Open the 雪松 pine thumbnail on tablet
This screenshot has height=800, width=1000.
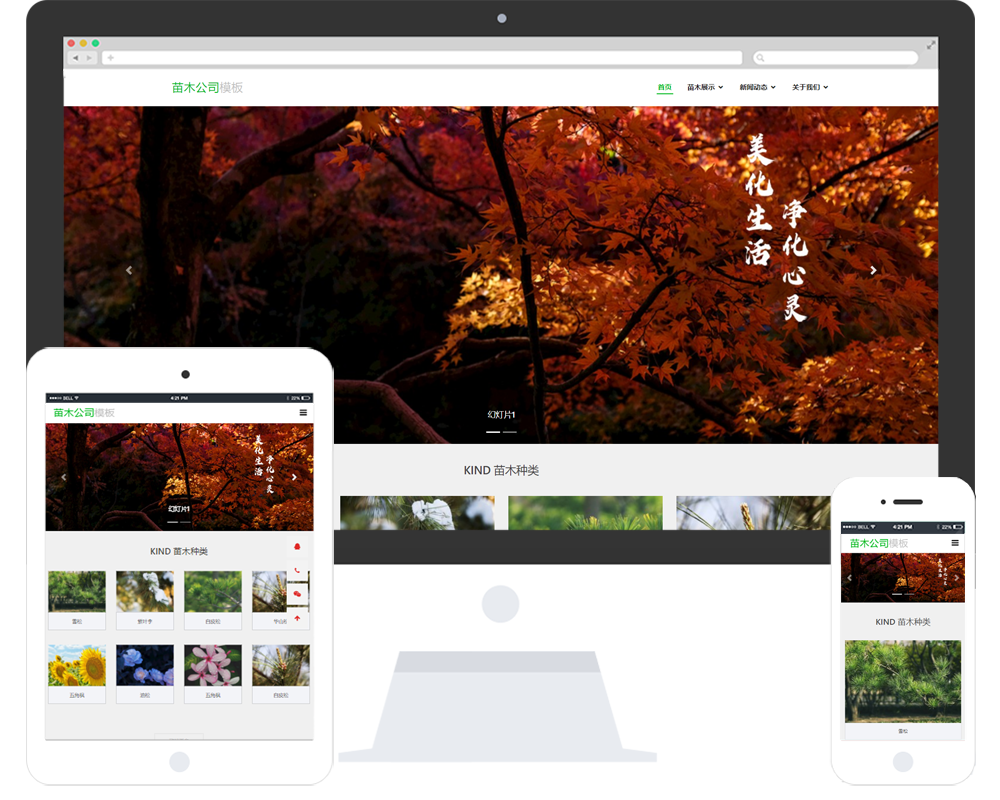pos(77,591)
